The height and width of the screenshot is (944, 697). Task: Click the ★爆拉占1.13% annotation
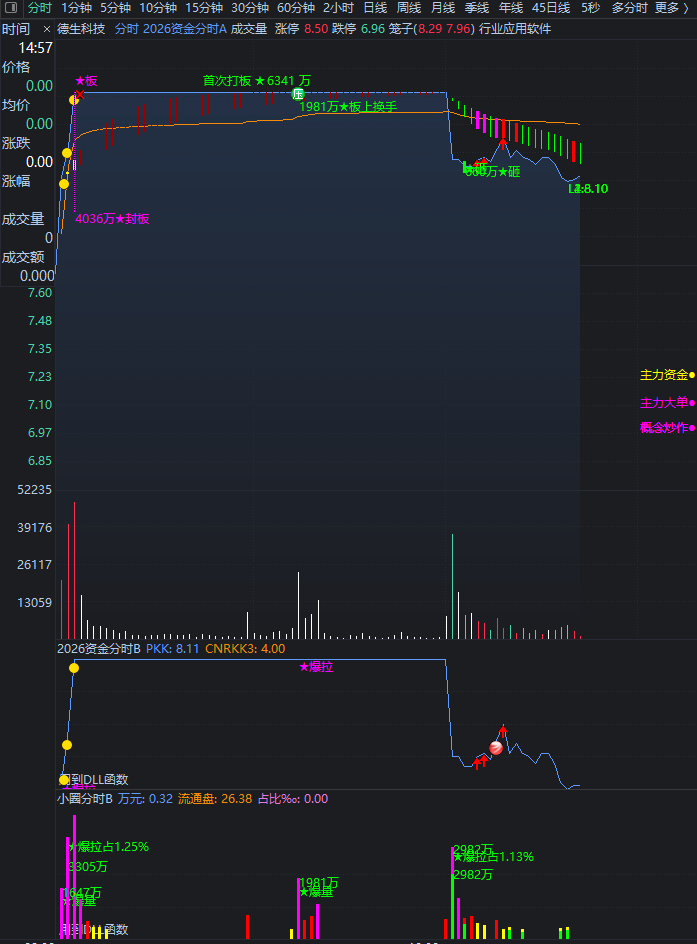(x=494, y=857)
